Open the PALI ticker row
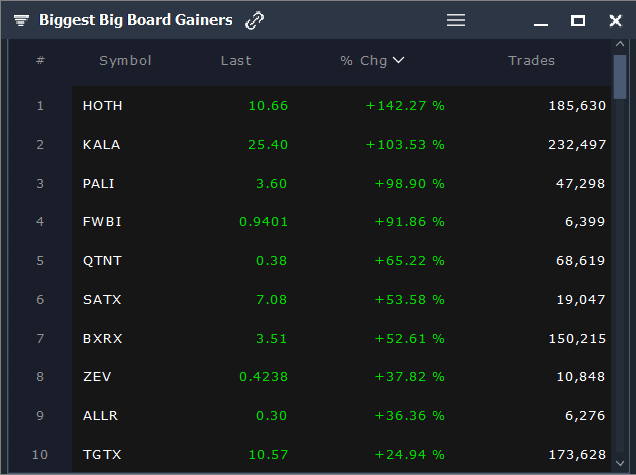The height and width of the screenshot is (475, 636). pyautogui.click(x=99, y=183)
